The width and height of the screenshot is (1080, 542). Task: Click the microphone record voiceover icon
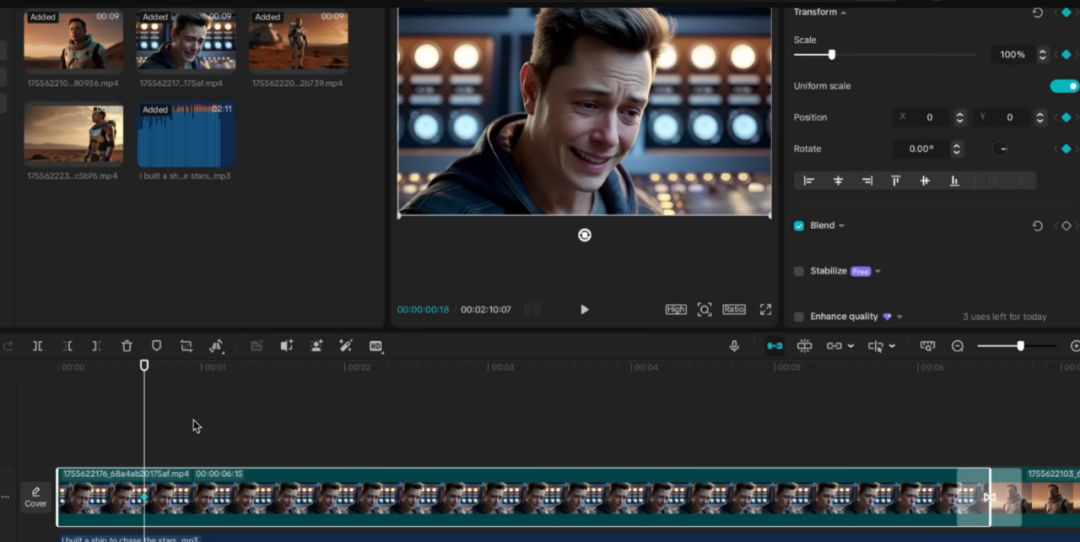pos(734,346)
